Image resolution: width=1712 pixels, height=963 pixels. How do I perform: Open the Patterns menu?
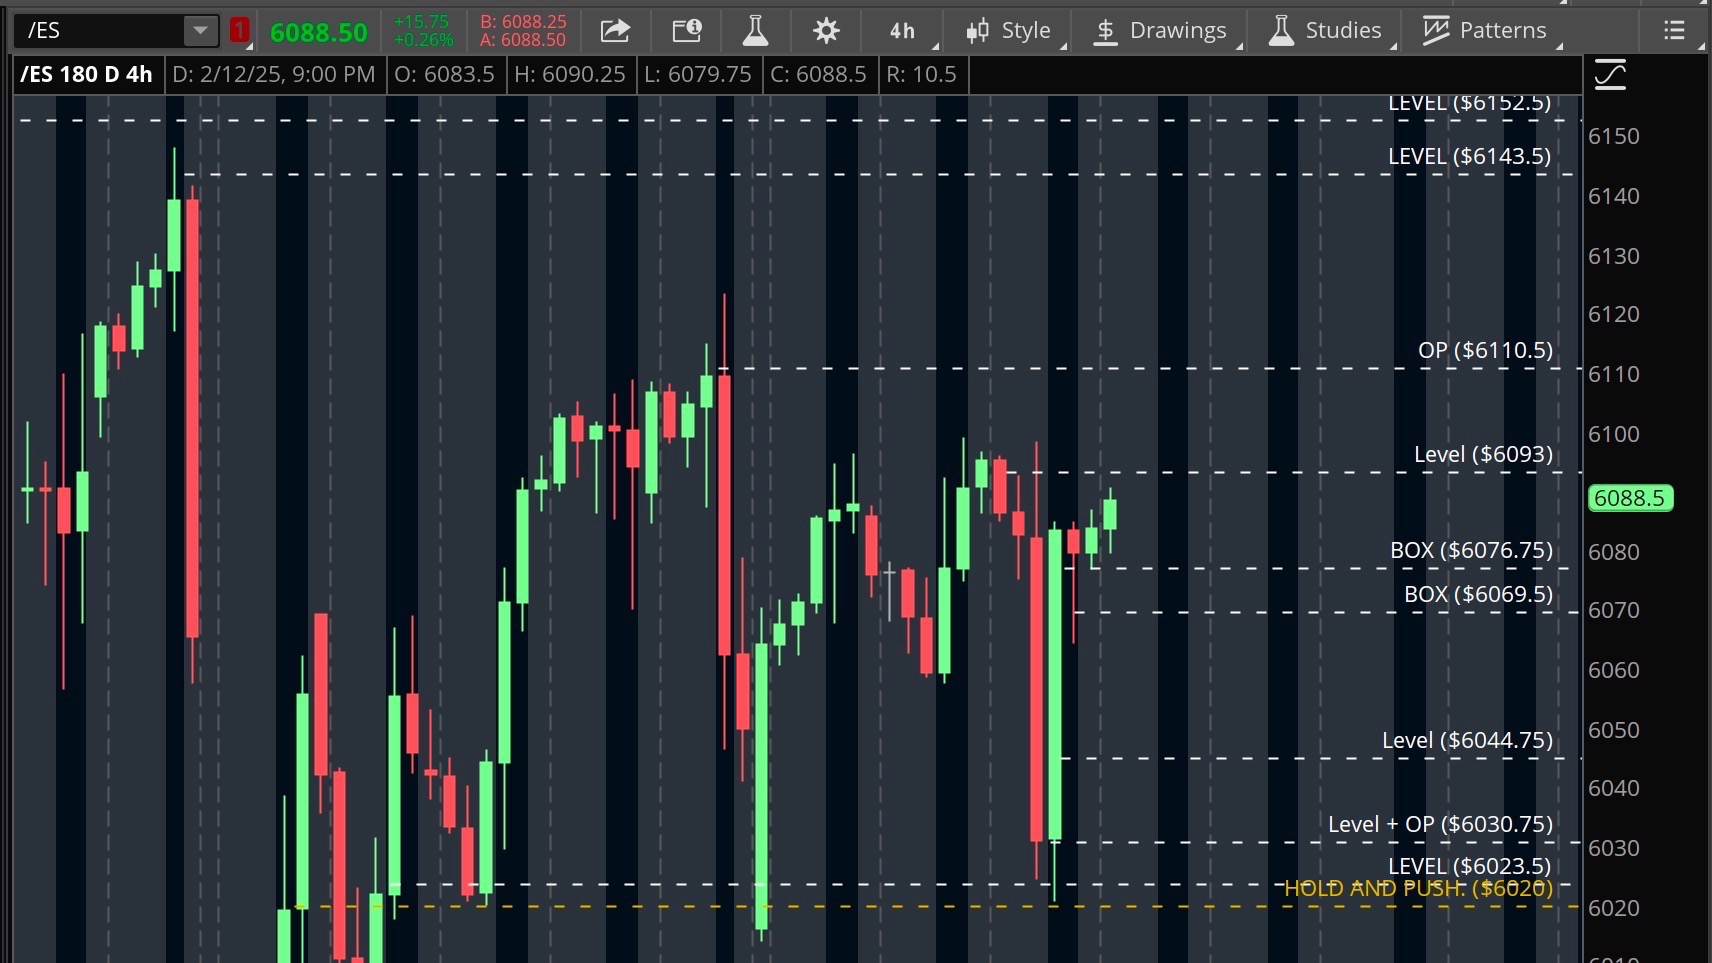(x=1485, y=31)
